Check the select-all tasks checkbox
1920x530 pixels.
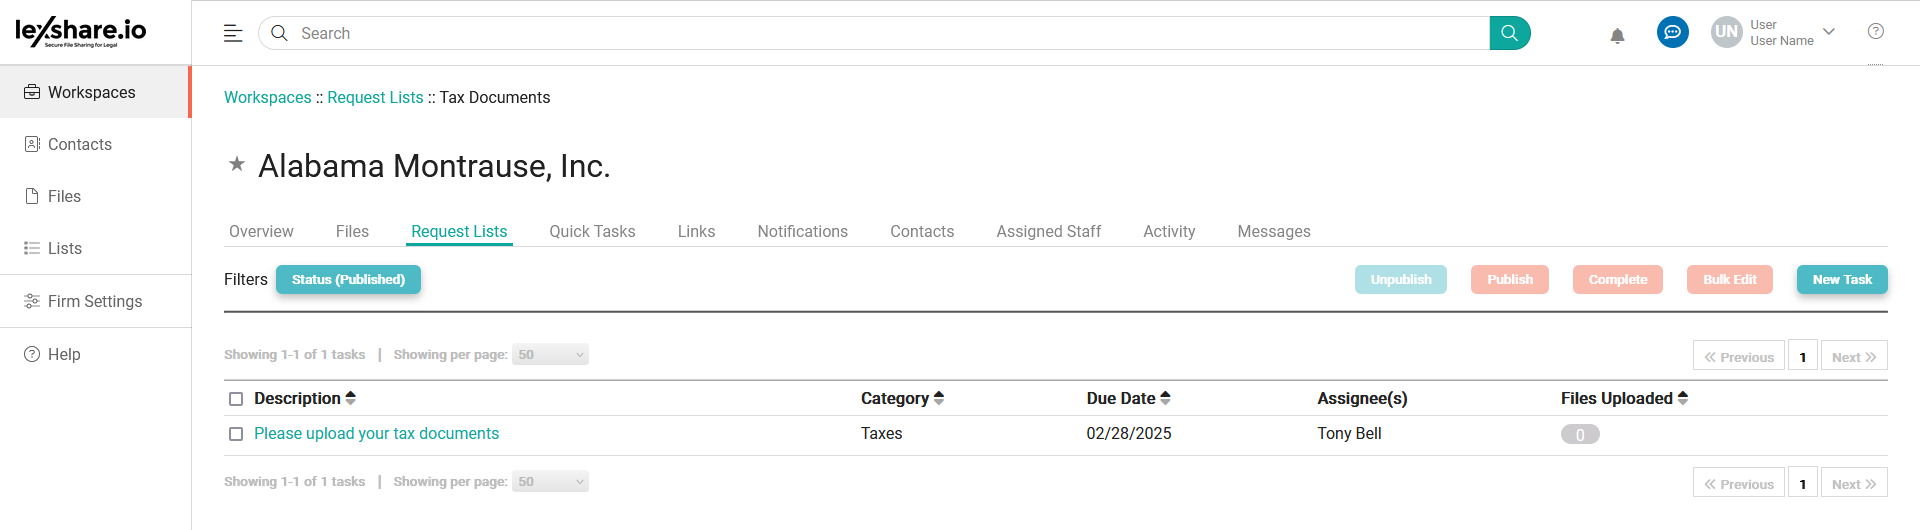tap(236, 399)
